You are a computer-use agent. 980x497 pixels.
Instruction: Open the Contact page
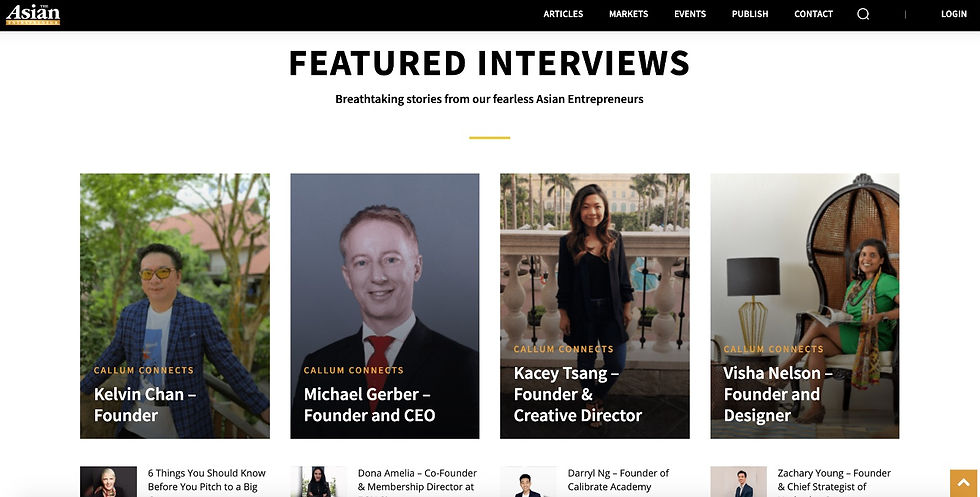click(x=813, y=14)
